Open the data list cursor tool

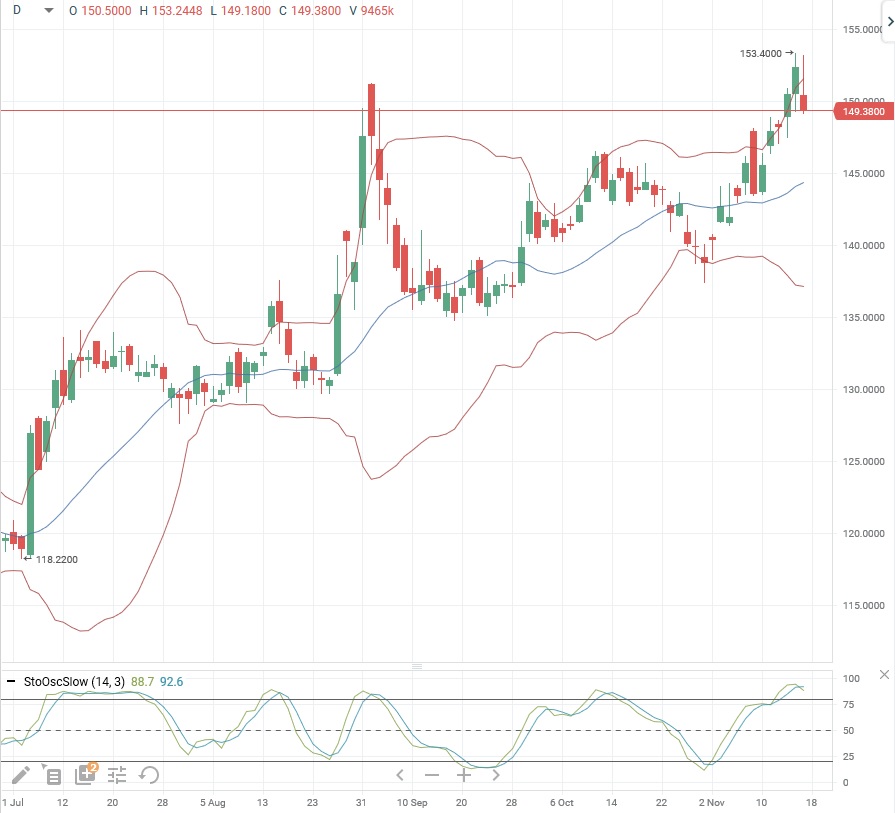click(52, 775)
